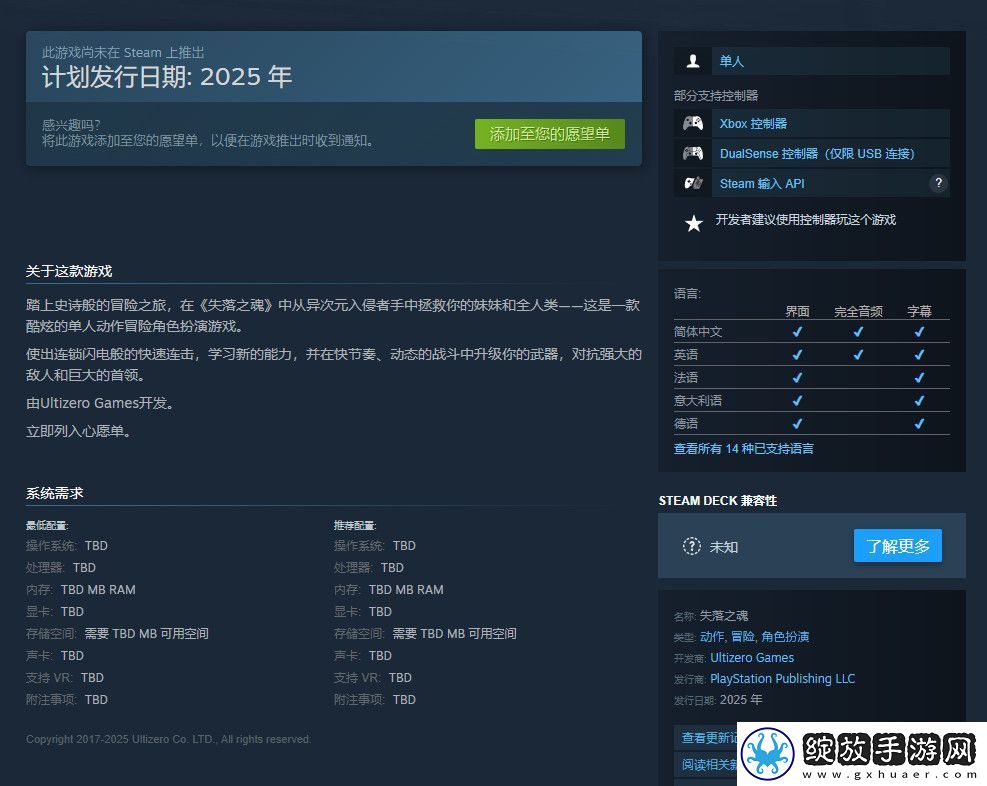Open the Steam Input API question mark help

point(939,183)
